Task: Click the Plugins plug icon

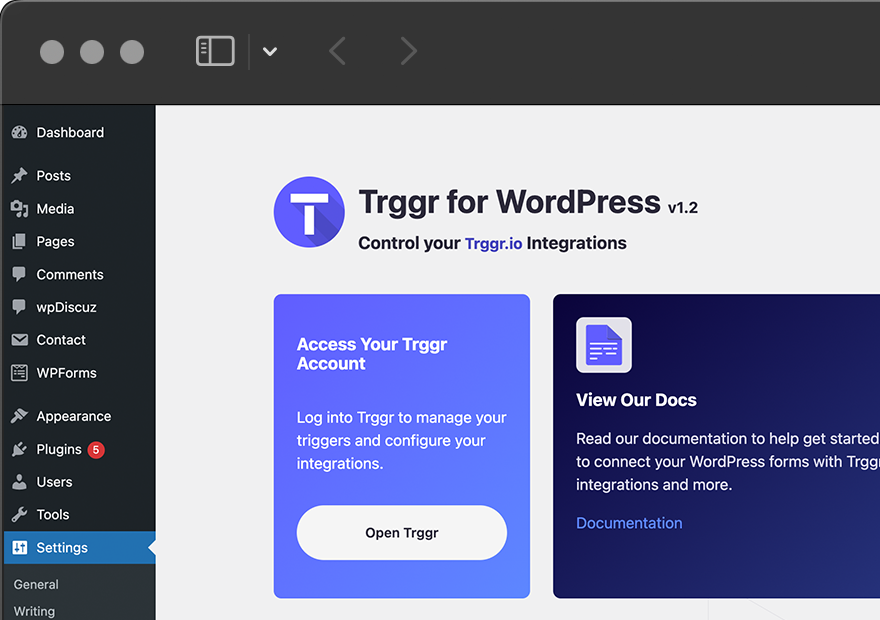Action: tap(19, 449)
